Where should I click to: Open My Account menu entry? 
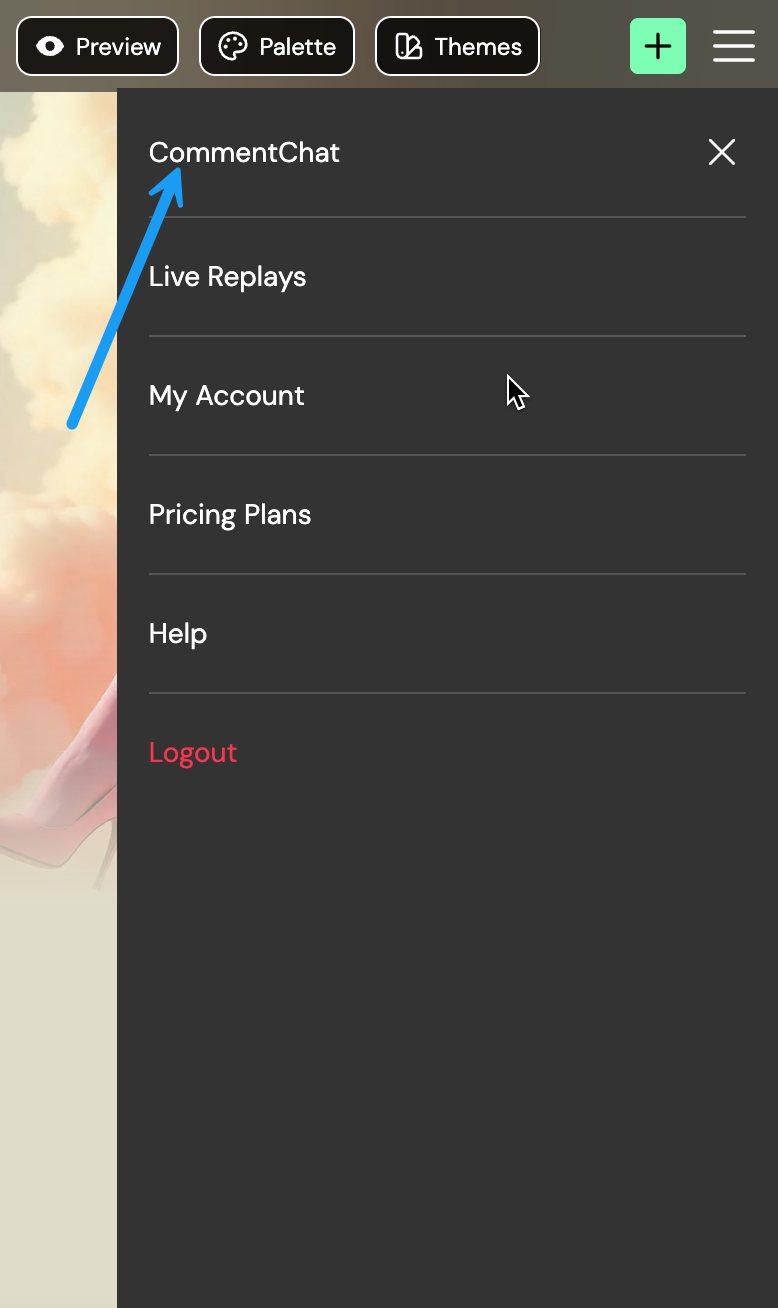click(x=226, y=395)
